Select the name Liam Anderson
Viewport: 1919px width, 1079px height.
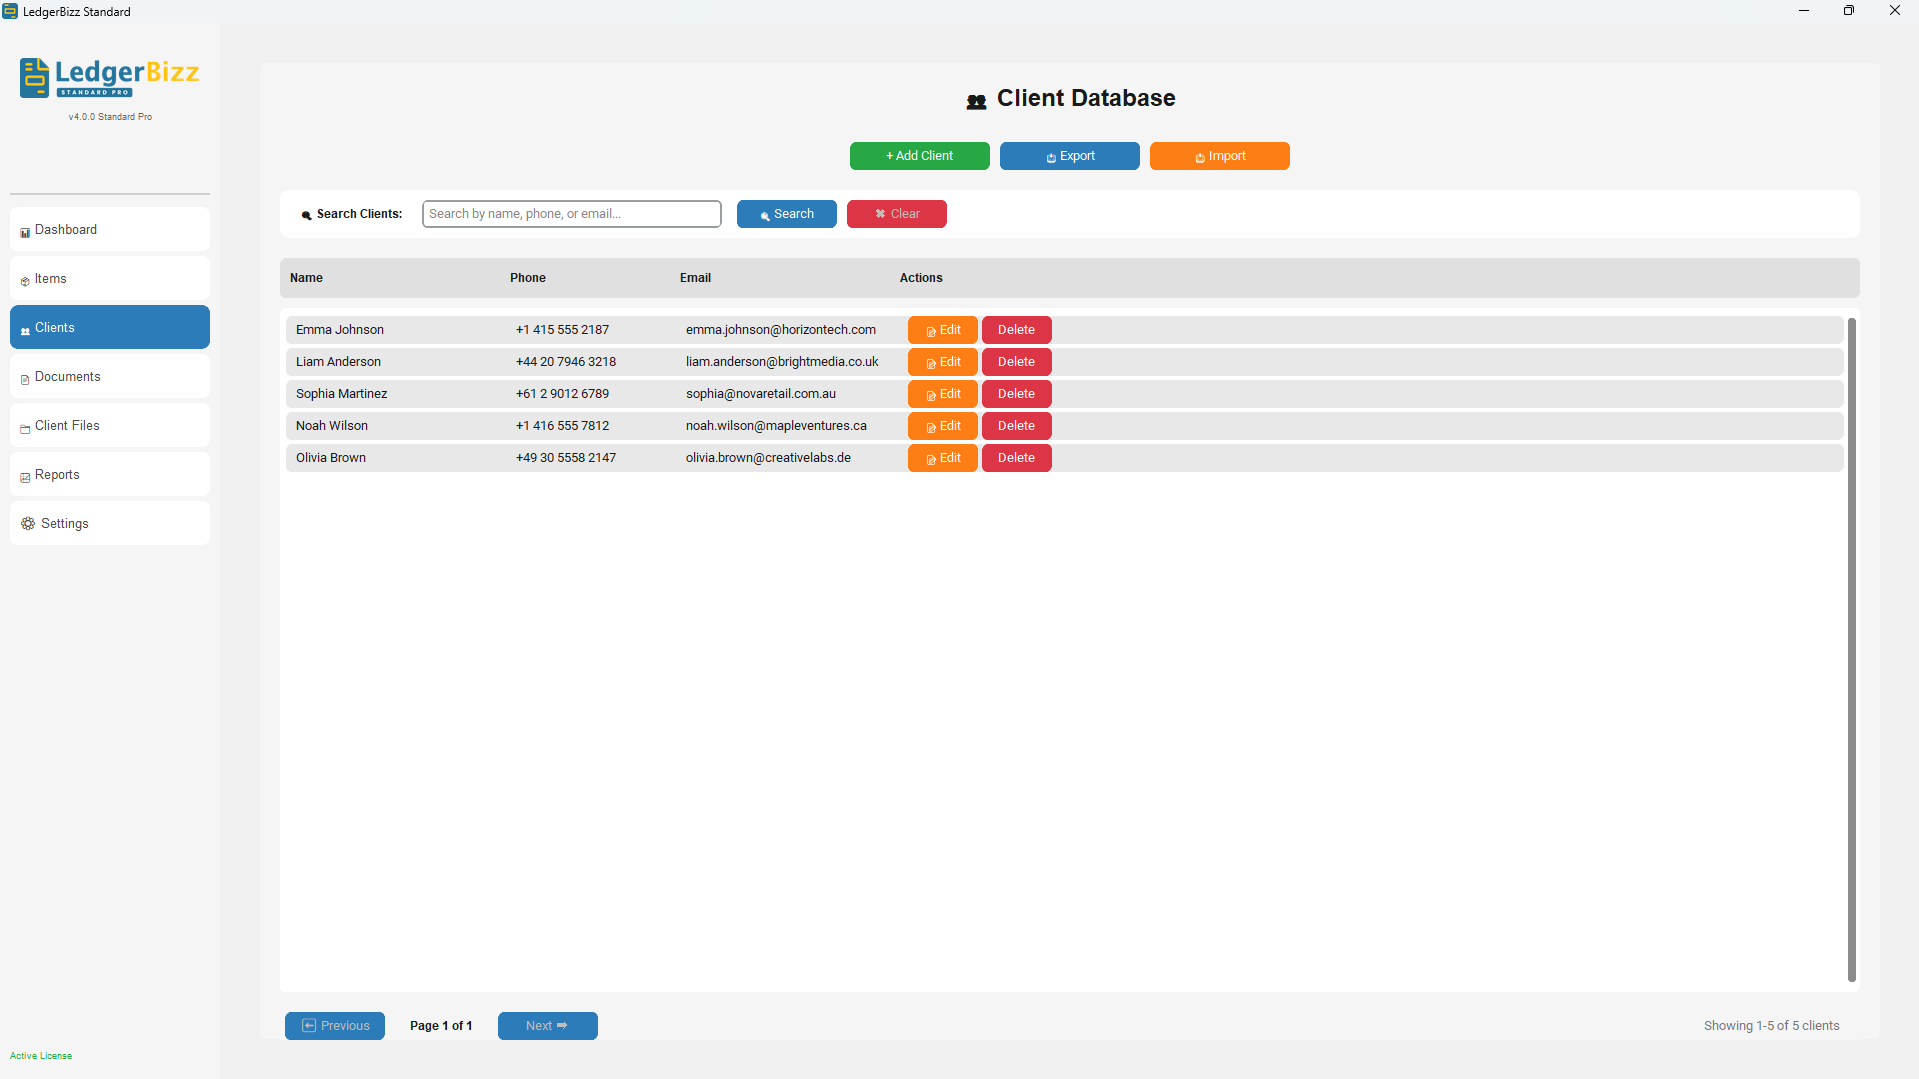(x=338, y=362)
